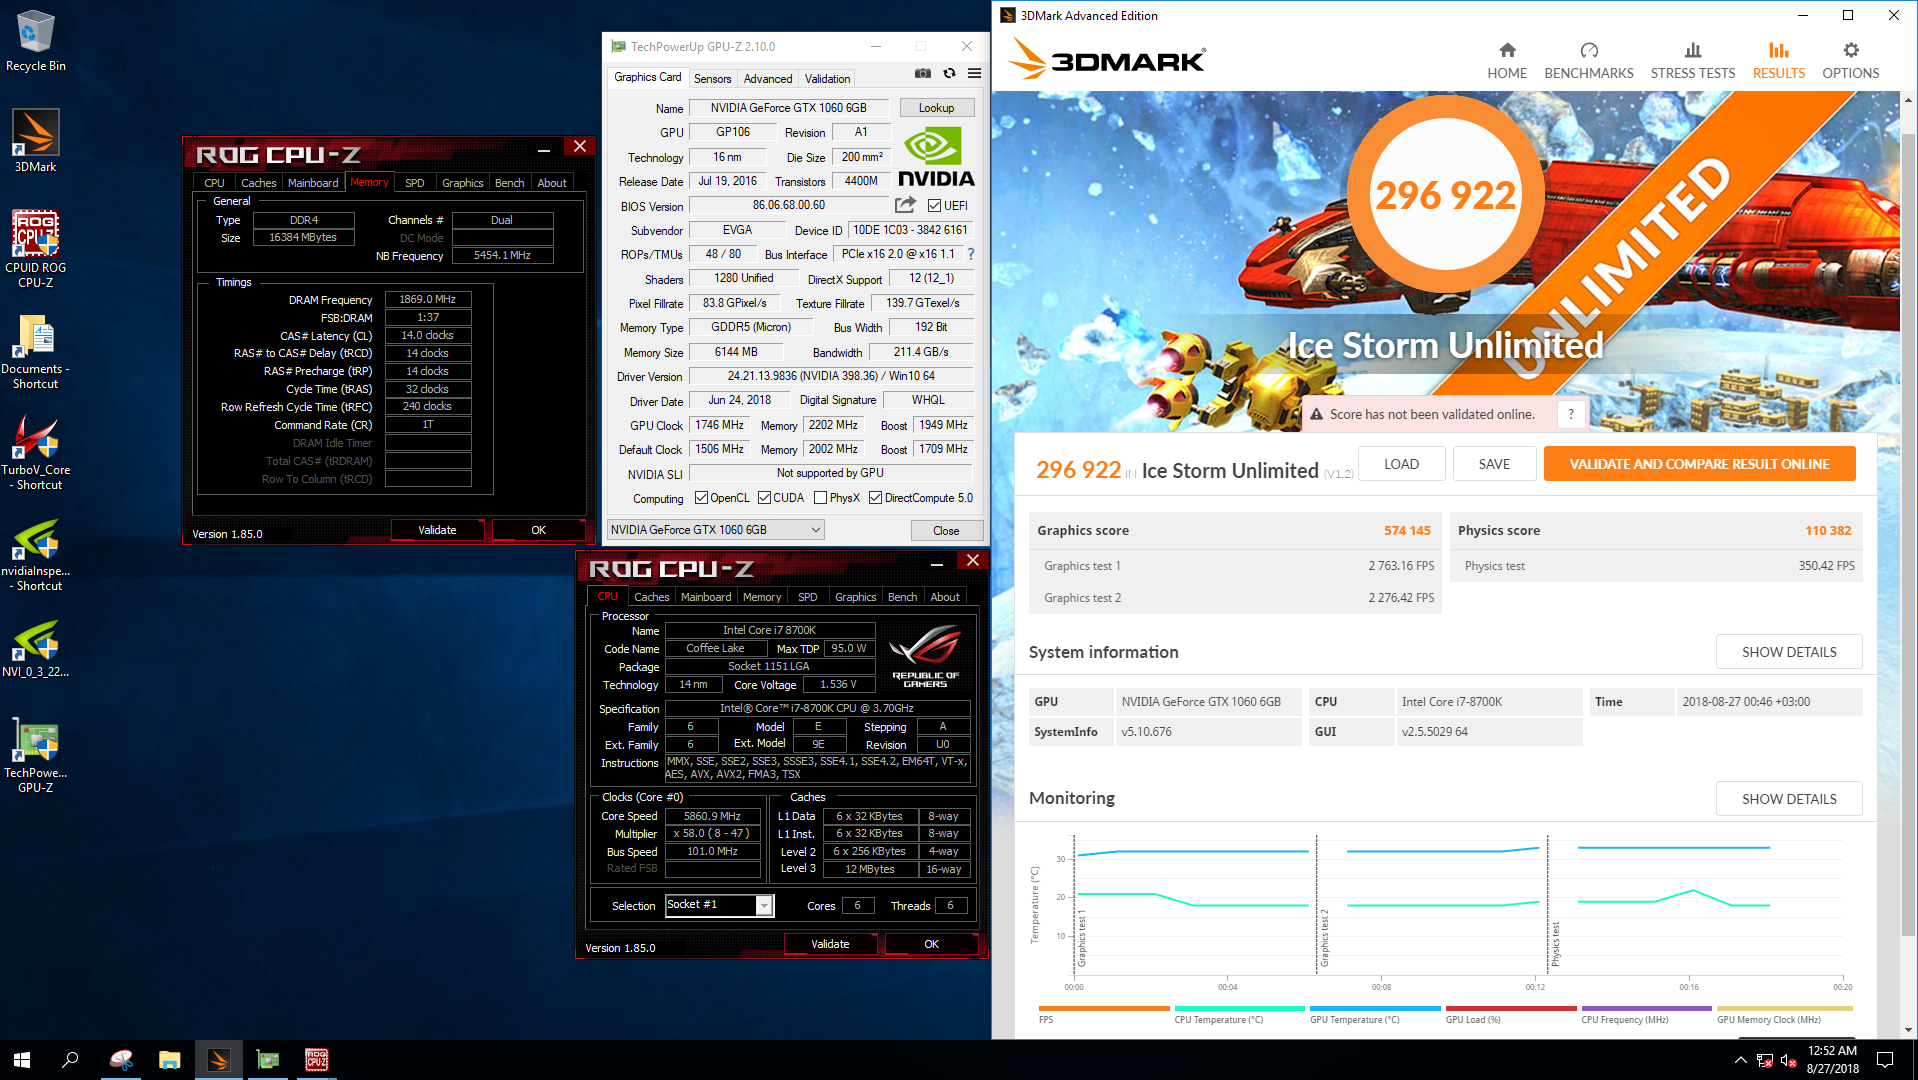Toggle the PhysX checkbox
This screenshot has height=1080, width=1918.
click(x=820, y=498)
